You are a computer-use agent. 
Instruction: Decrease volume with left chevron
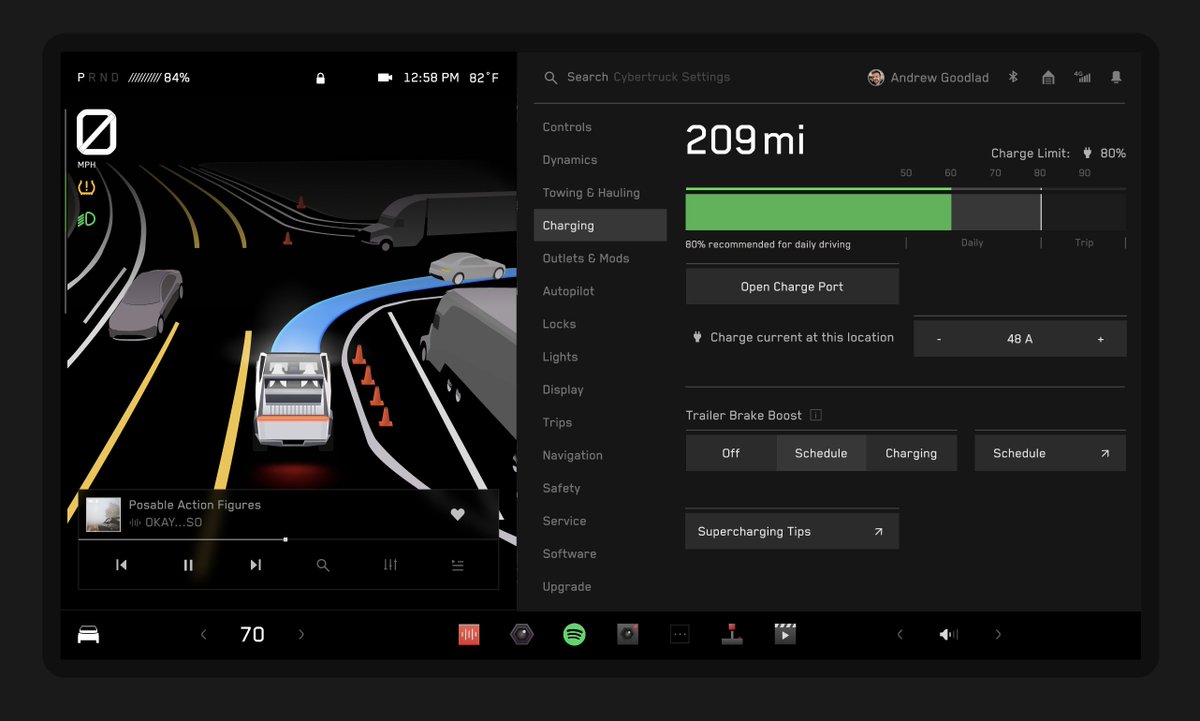coord(900,634)
